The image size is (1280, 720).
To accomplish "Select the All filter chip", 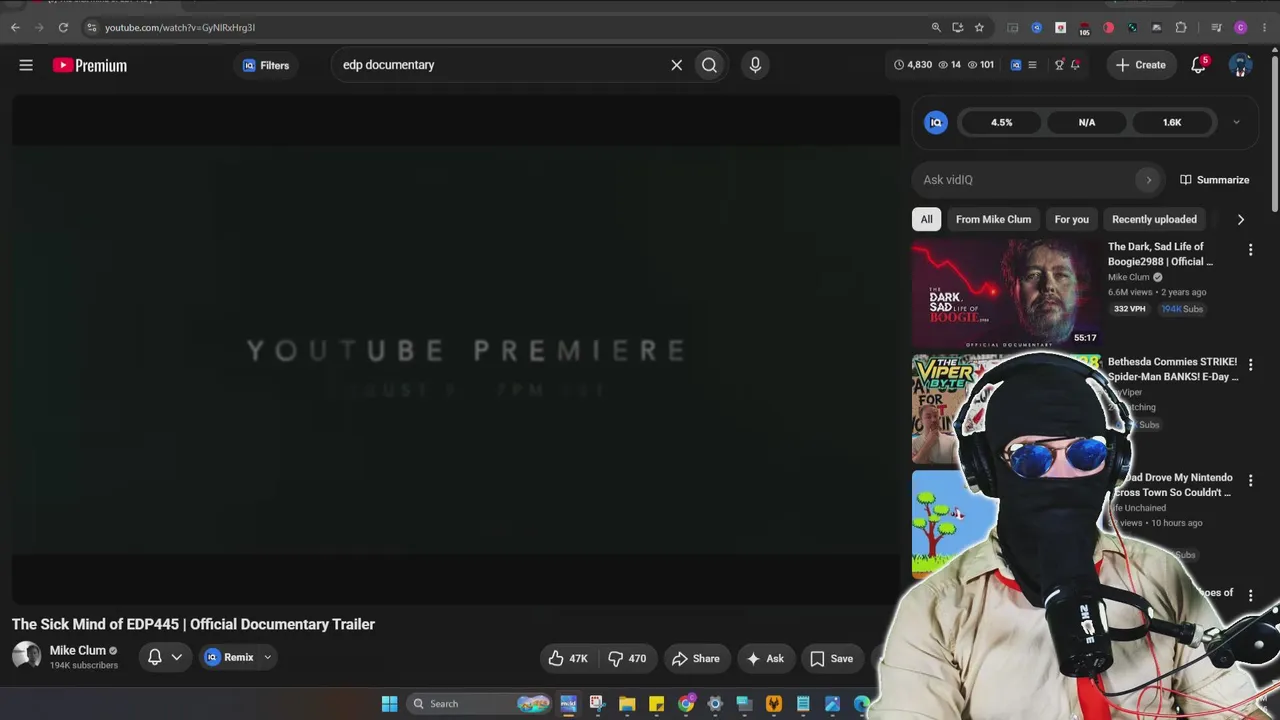I will (926, 219).
